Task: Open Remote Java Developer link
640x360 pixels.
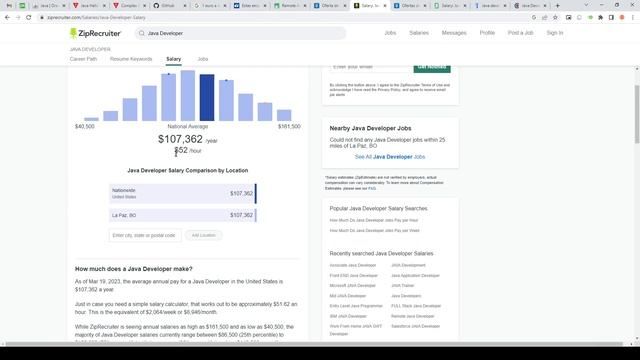Action: pos(413,316)
